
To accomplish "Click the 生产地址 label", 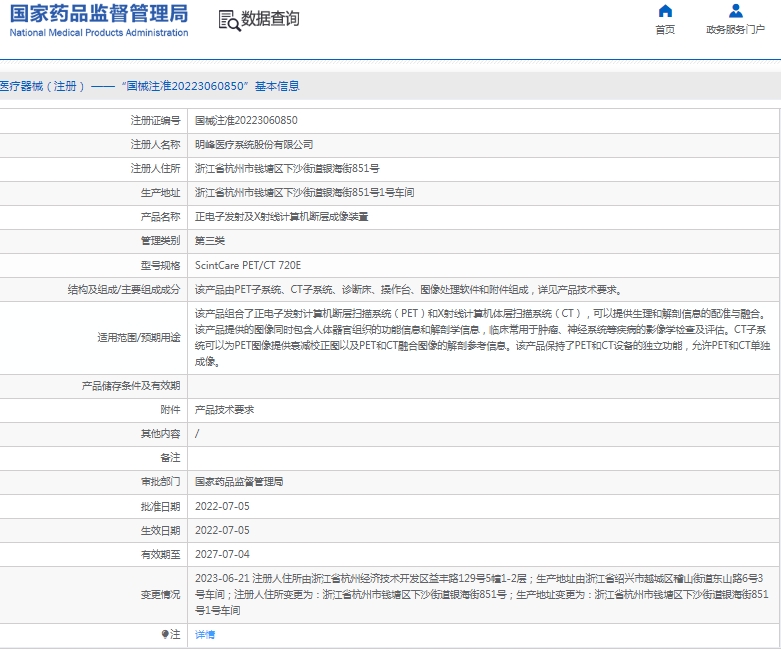I will 160,192.
